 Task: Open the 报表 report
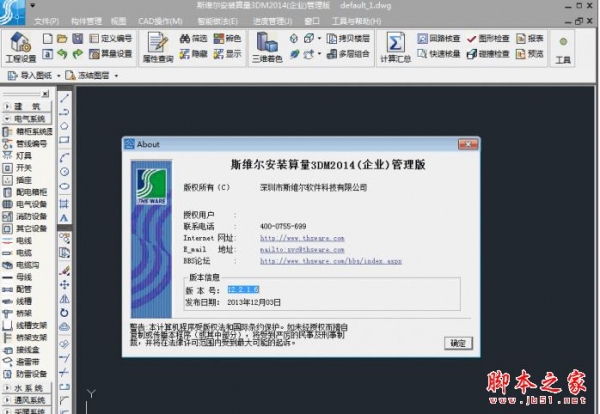point(530,38)
